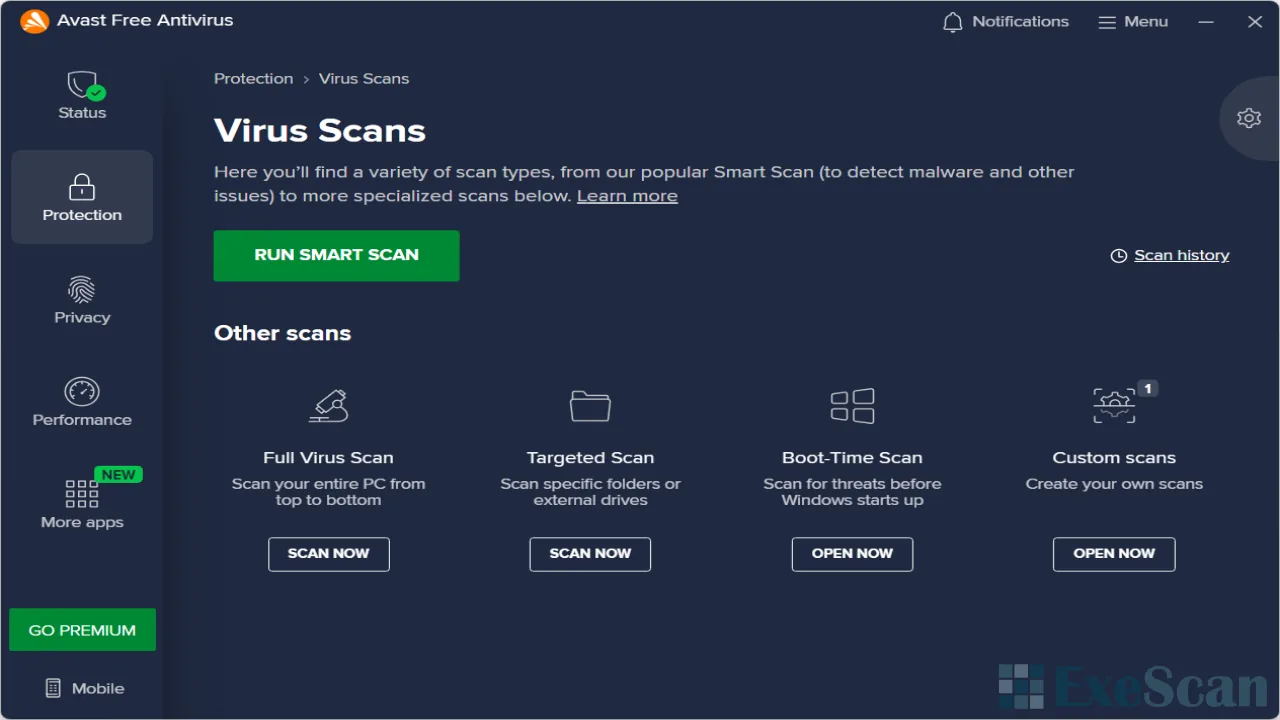
Task: Click the Scan history clock icon
Action: point(1119,256)
